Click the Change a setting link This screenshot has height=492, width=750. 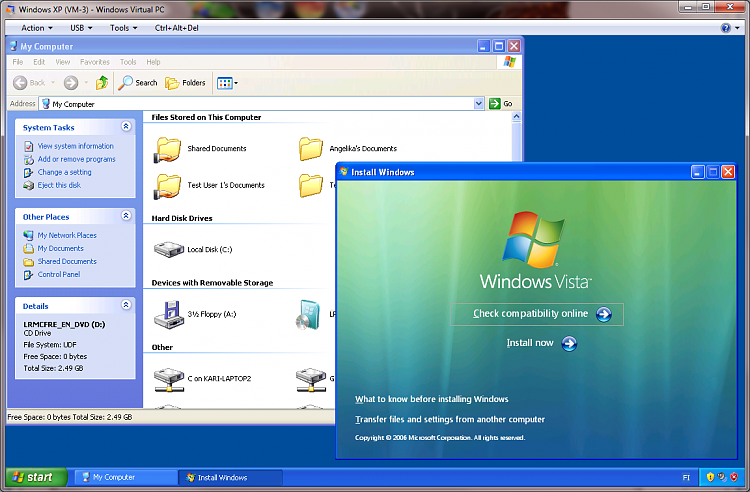click(x=65, y=172)
